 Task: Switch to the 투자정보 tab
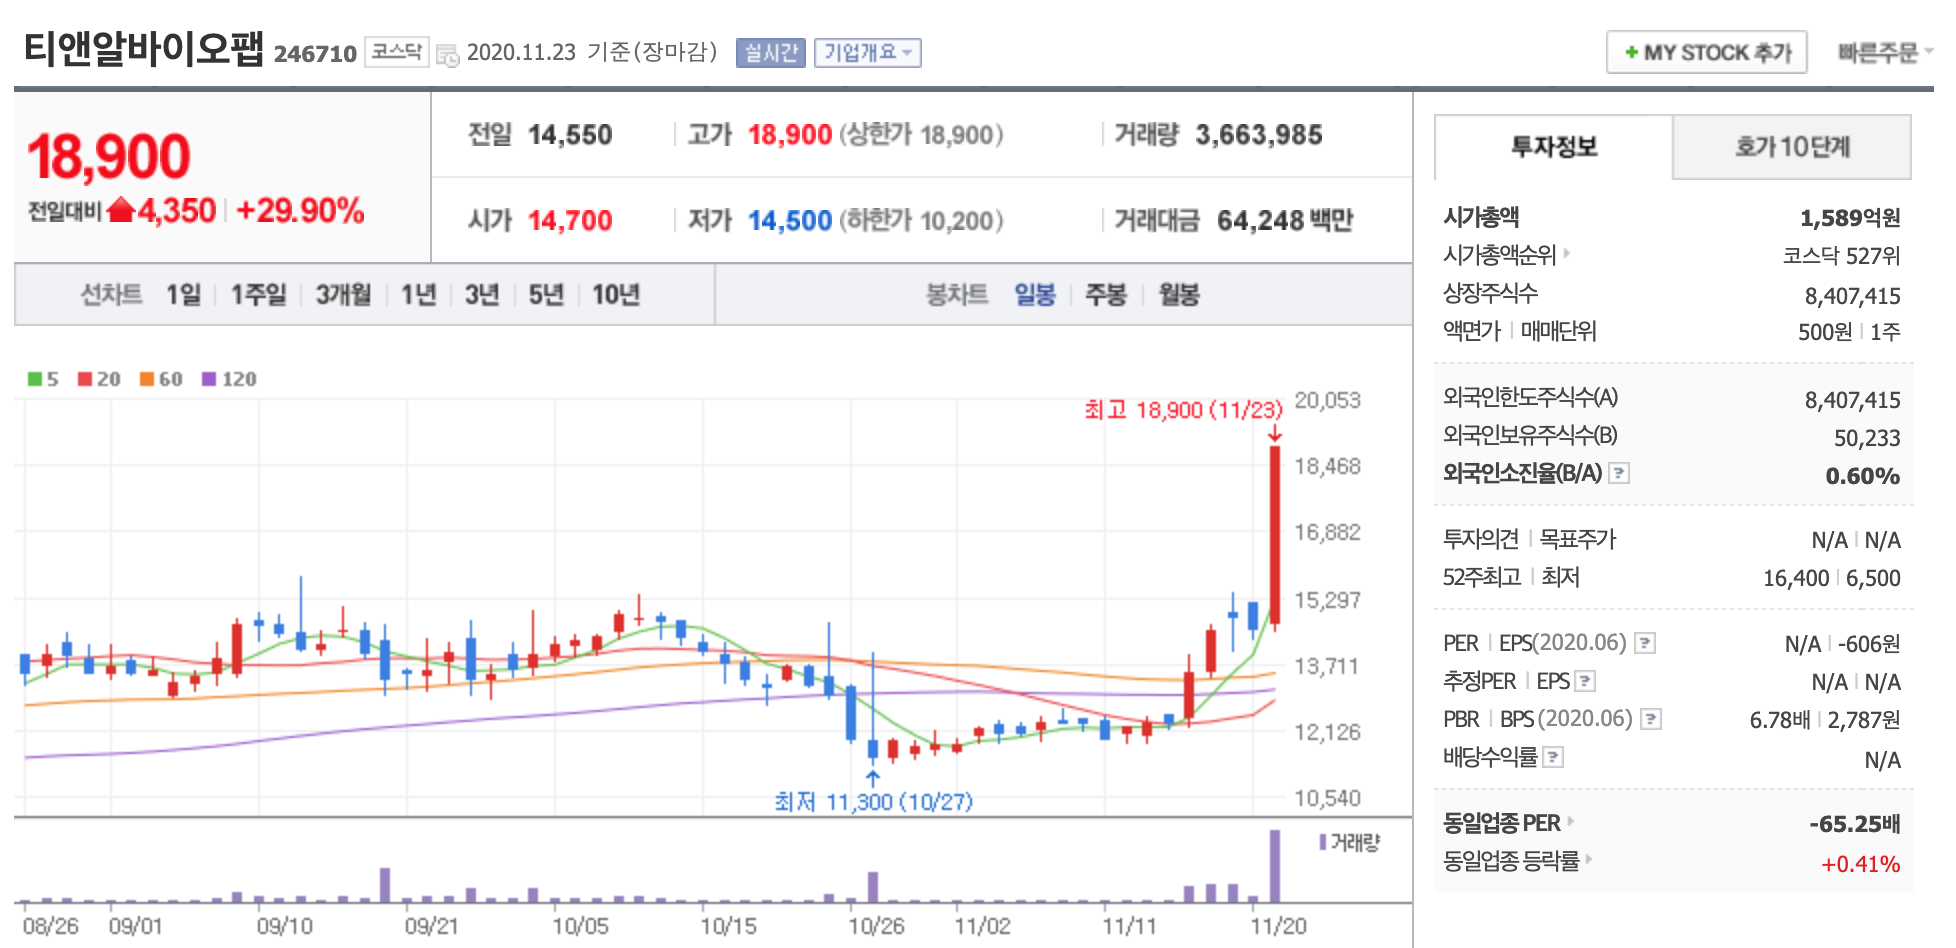pos(1554,147)
